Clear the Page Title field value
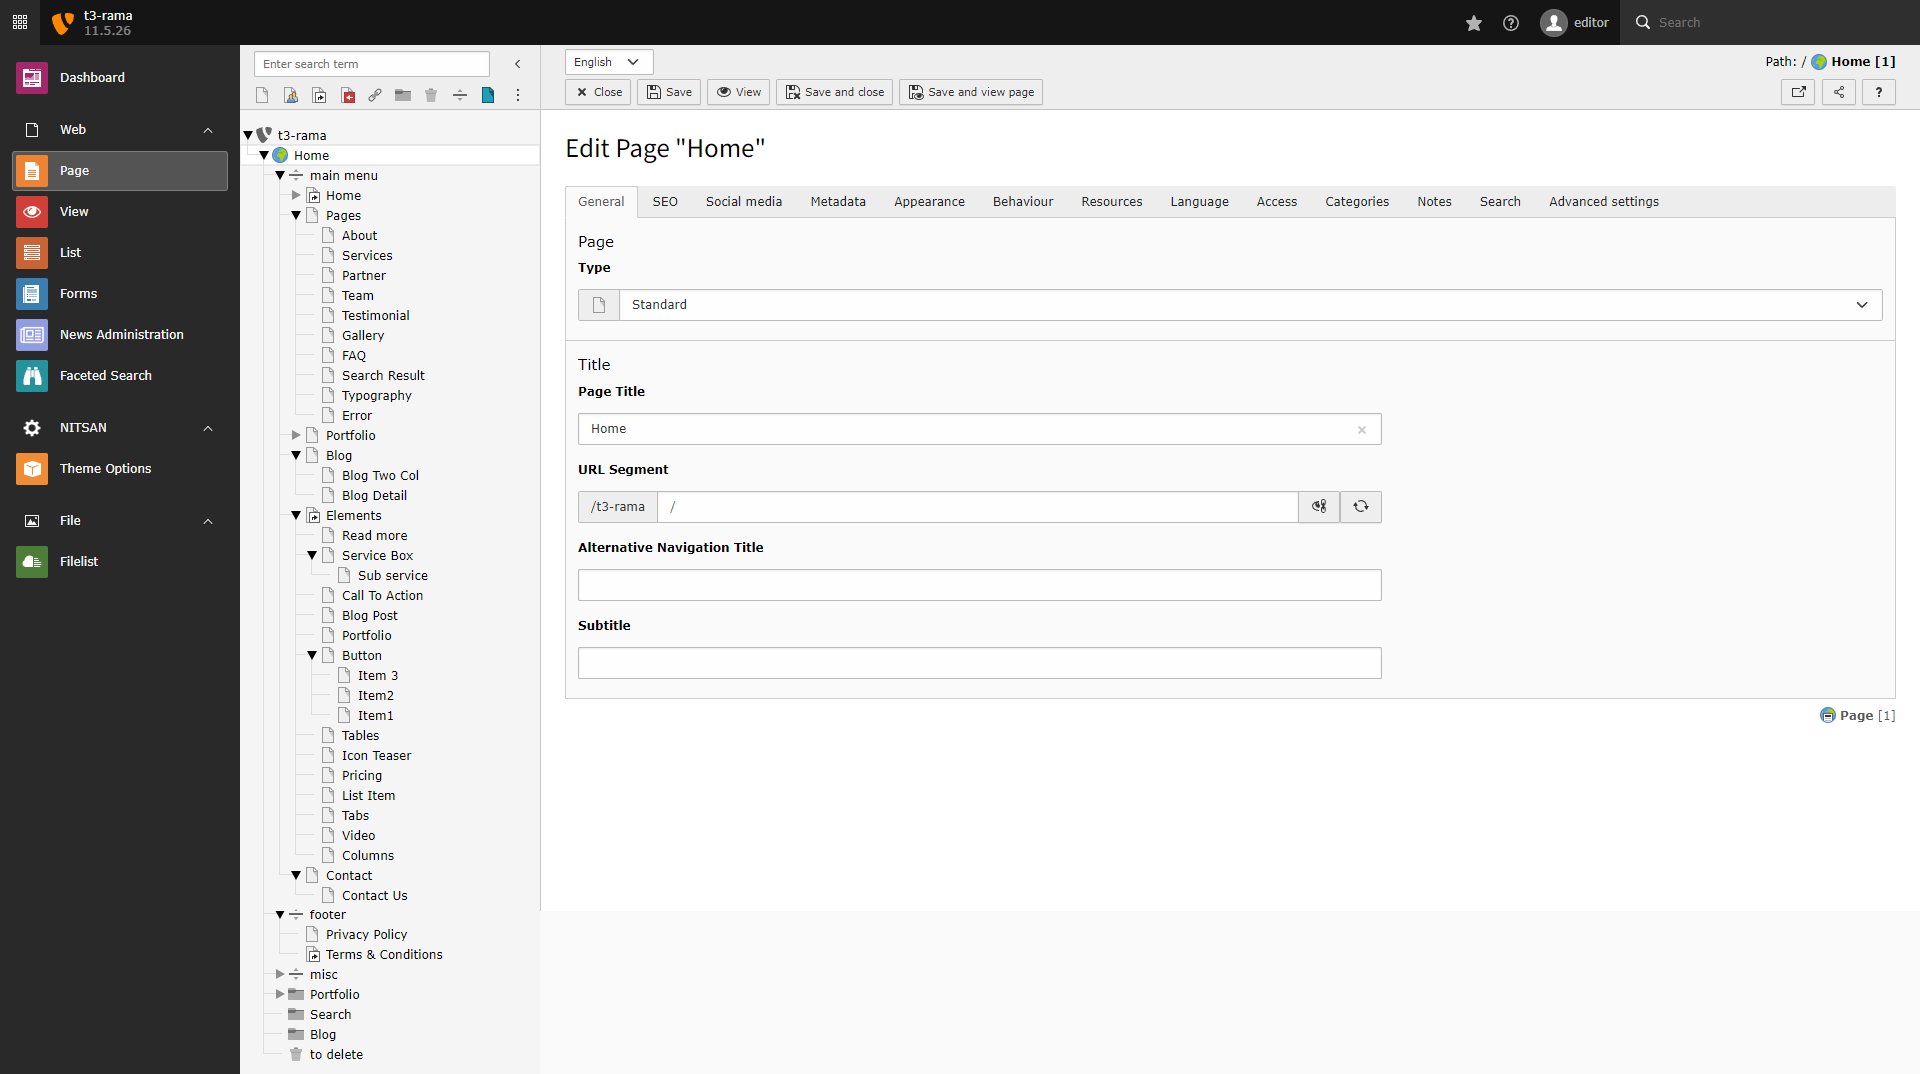The image size is (1920, 1074). click(1361, 429)
